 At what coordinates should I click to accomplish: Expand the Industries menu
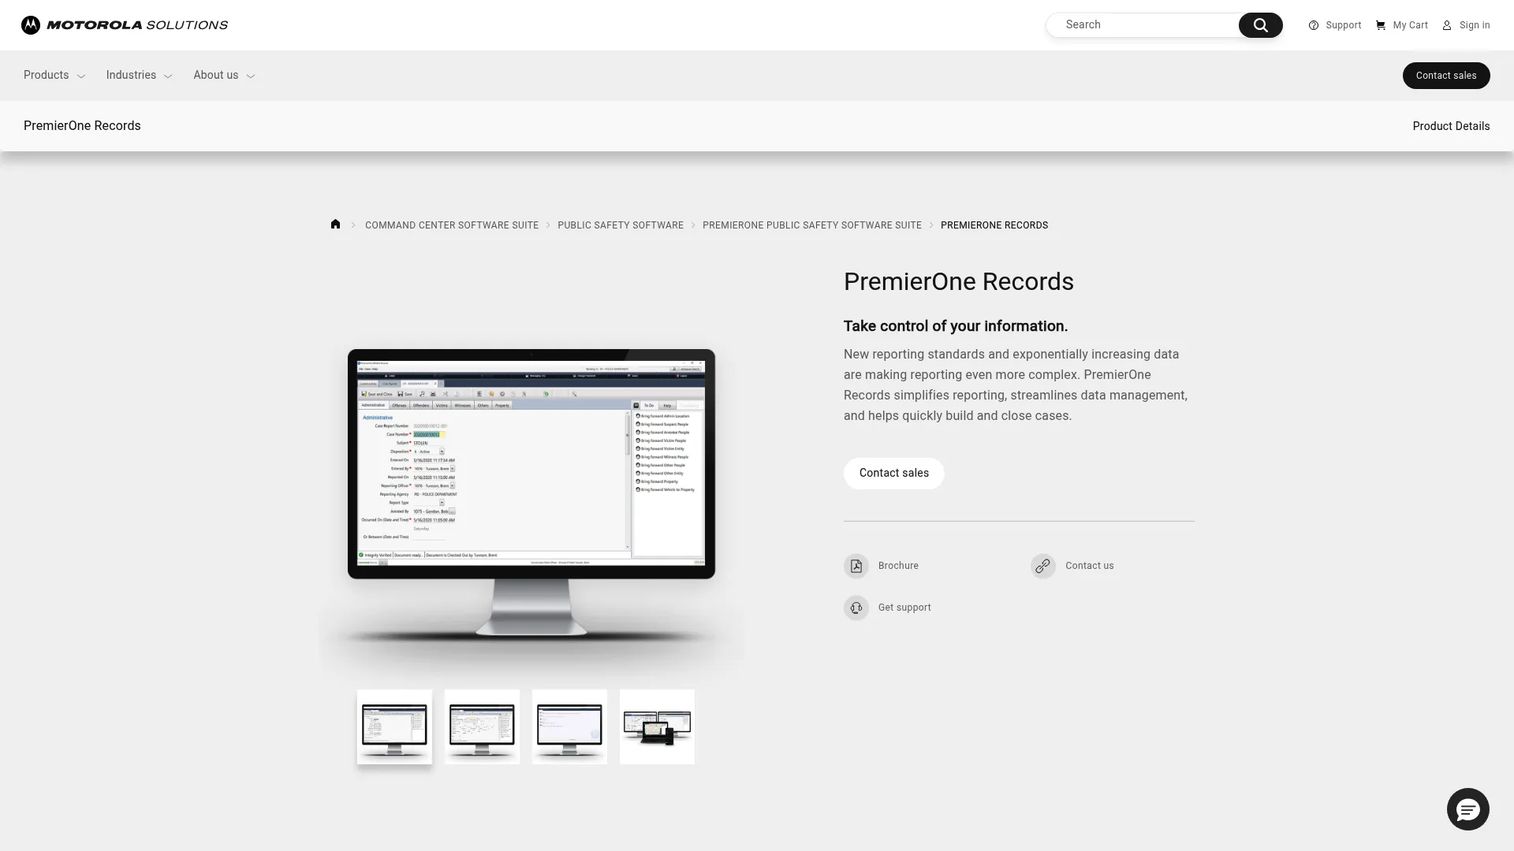(x=139, y=75)
